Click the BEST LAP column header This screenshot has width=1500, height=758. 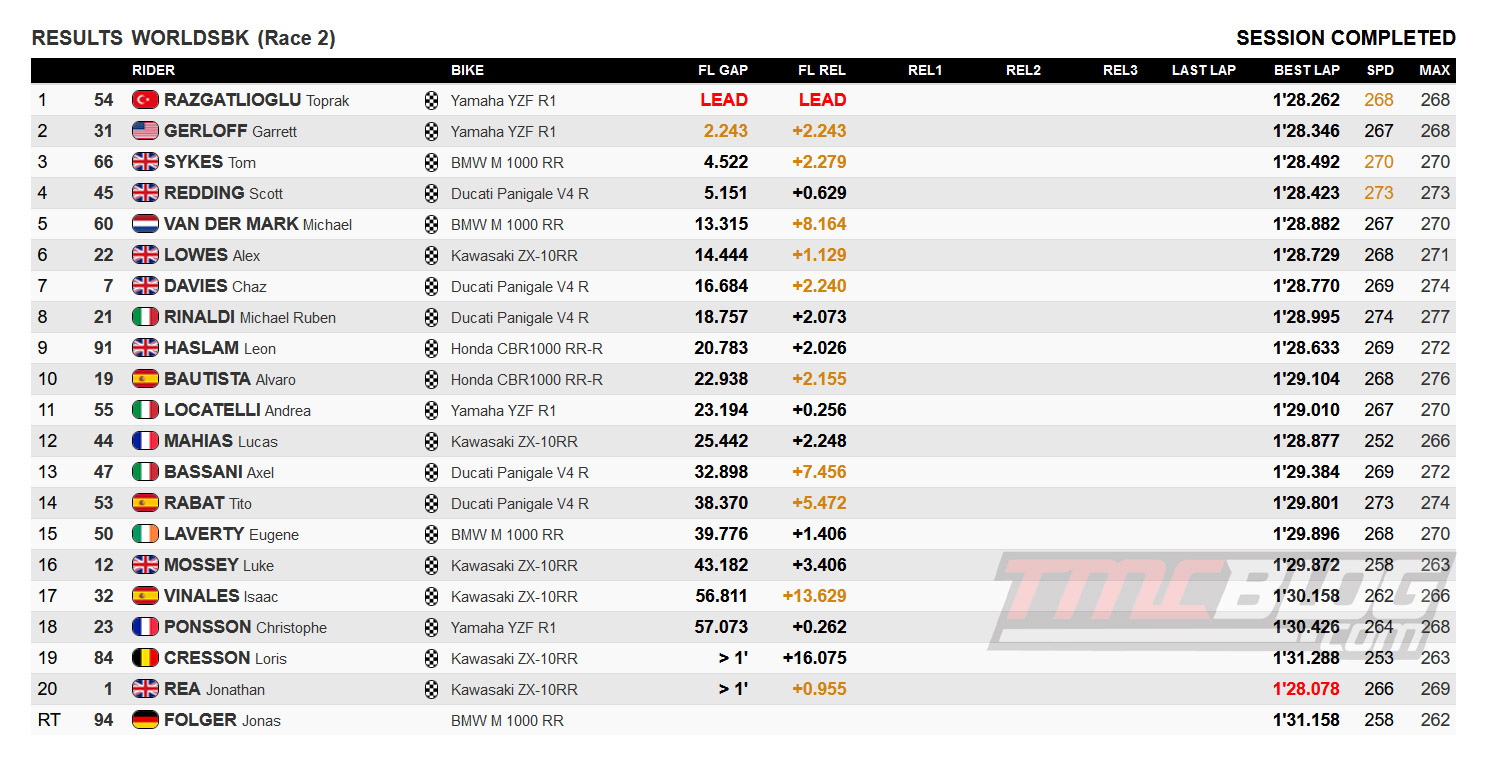click(1306, 70)
